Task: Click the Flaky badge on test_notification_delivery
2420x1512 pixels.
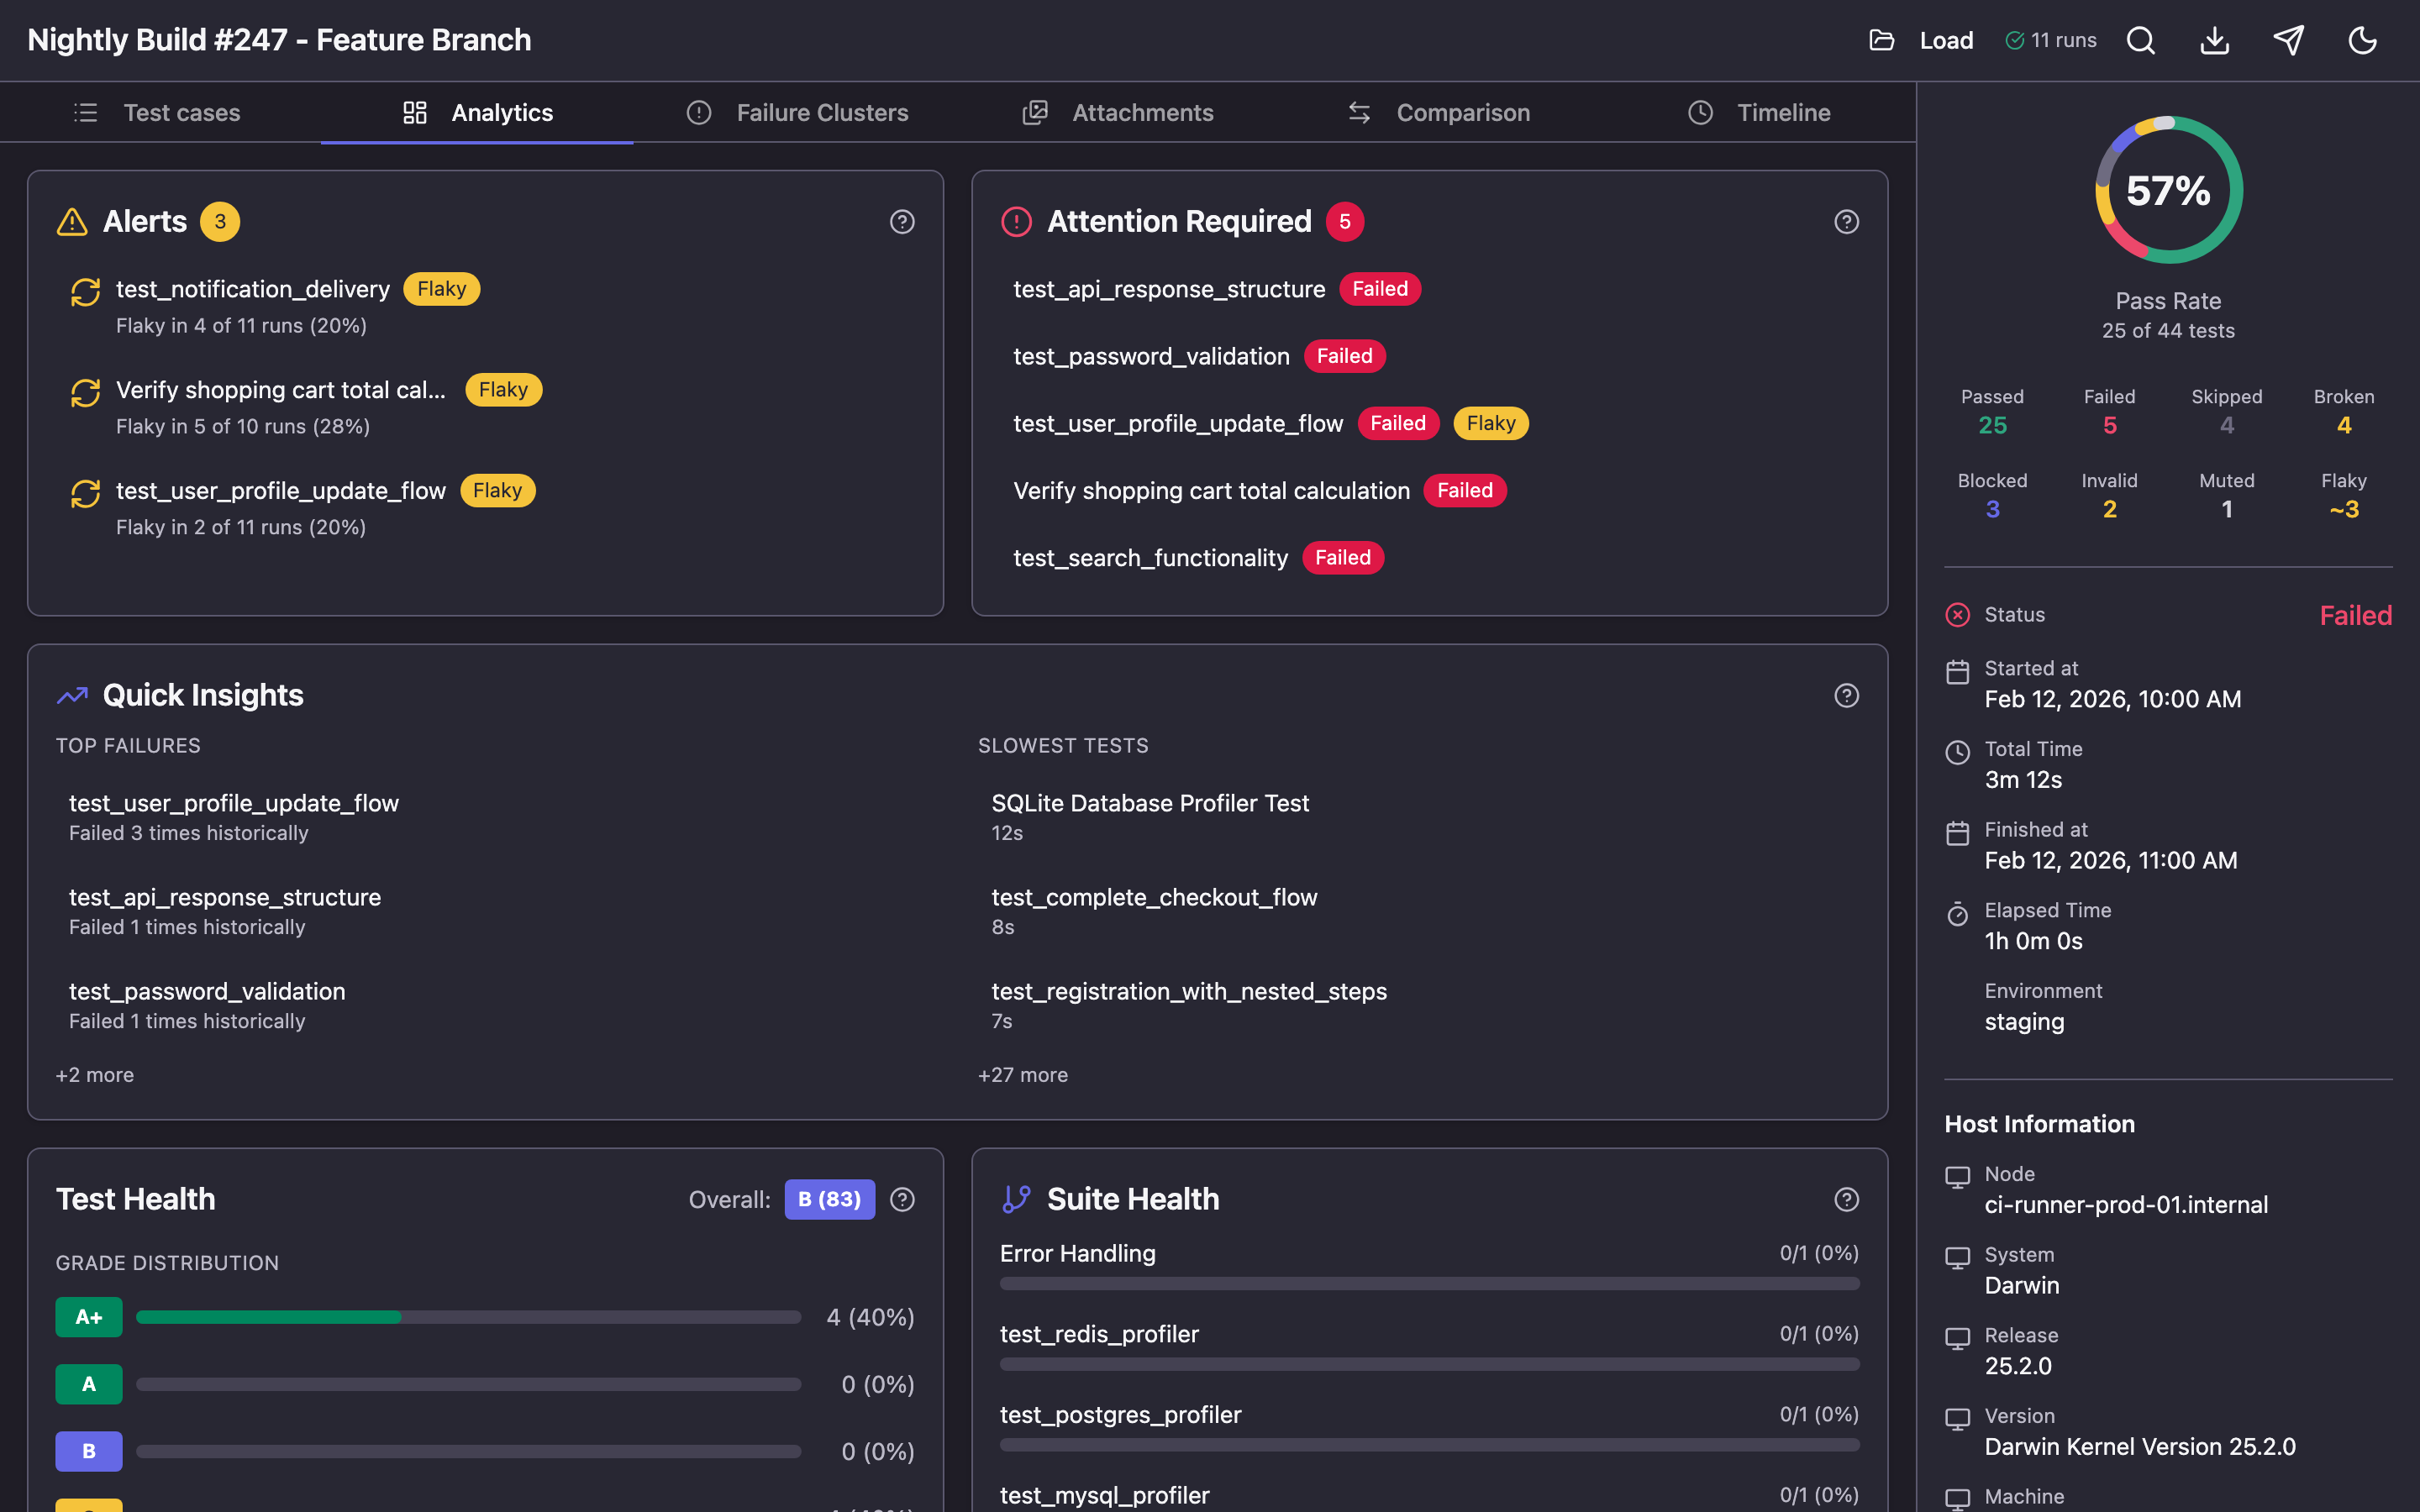Action: (x=441, y=288)
